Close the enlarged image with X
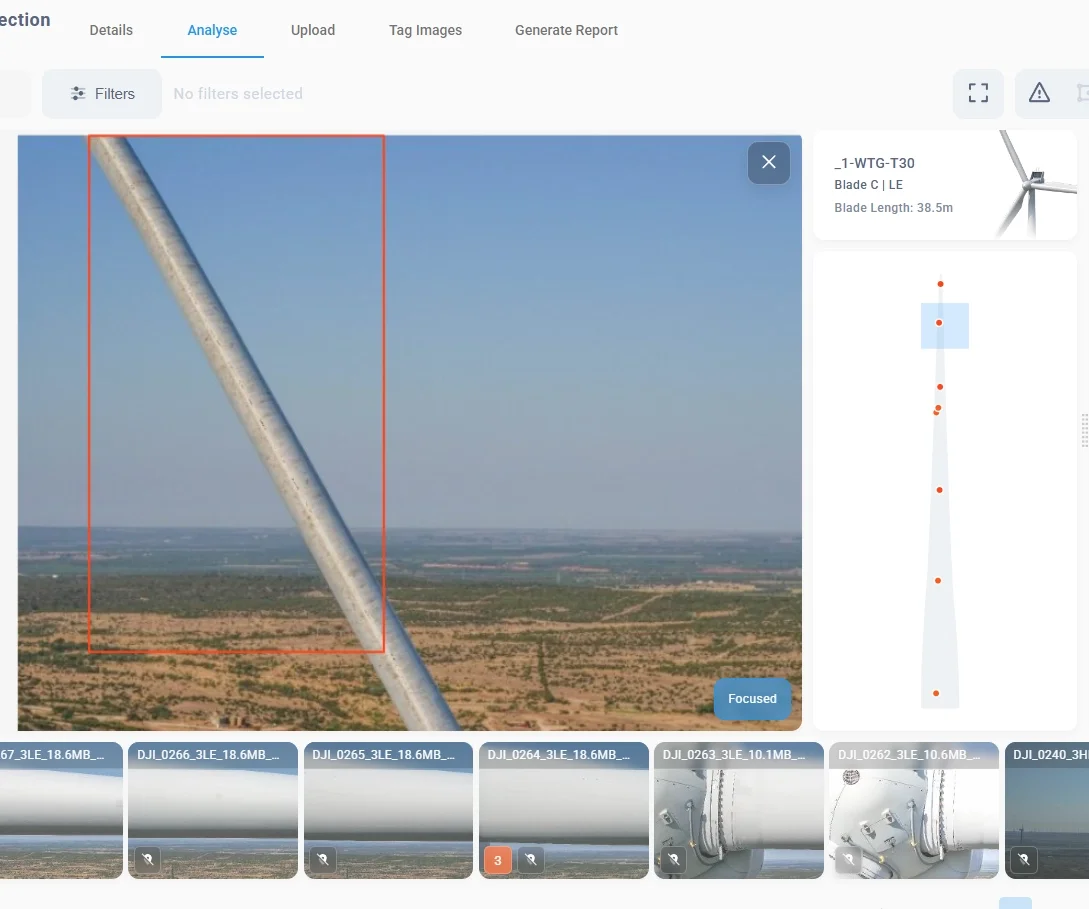The width and height of the screenshot is (1089, 909). (x=769, y=162)
